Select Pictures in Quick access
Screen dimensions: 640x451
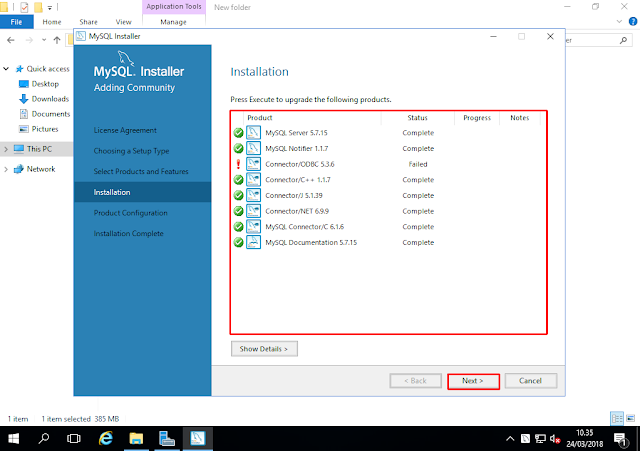pos(39,129)
